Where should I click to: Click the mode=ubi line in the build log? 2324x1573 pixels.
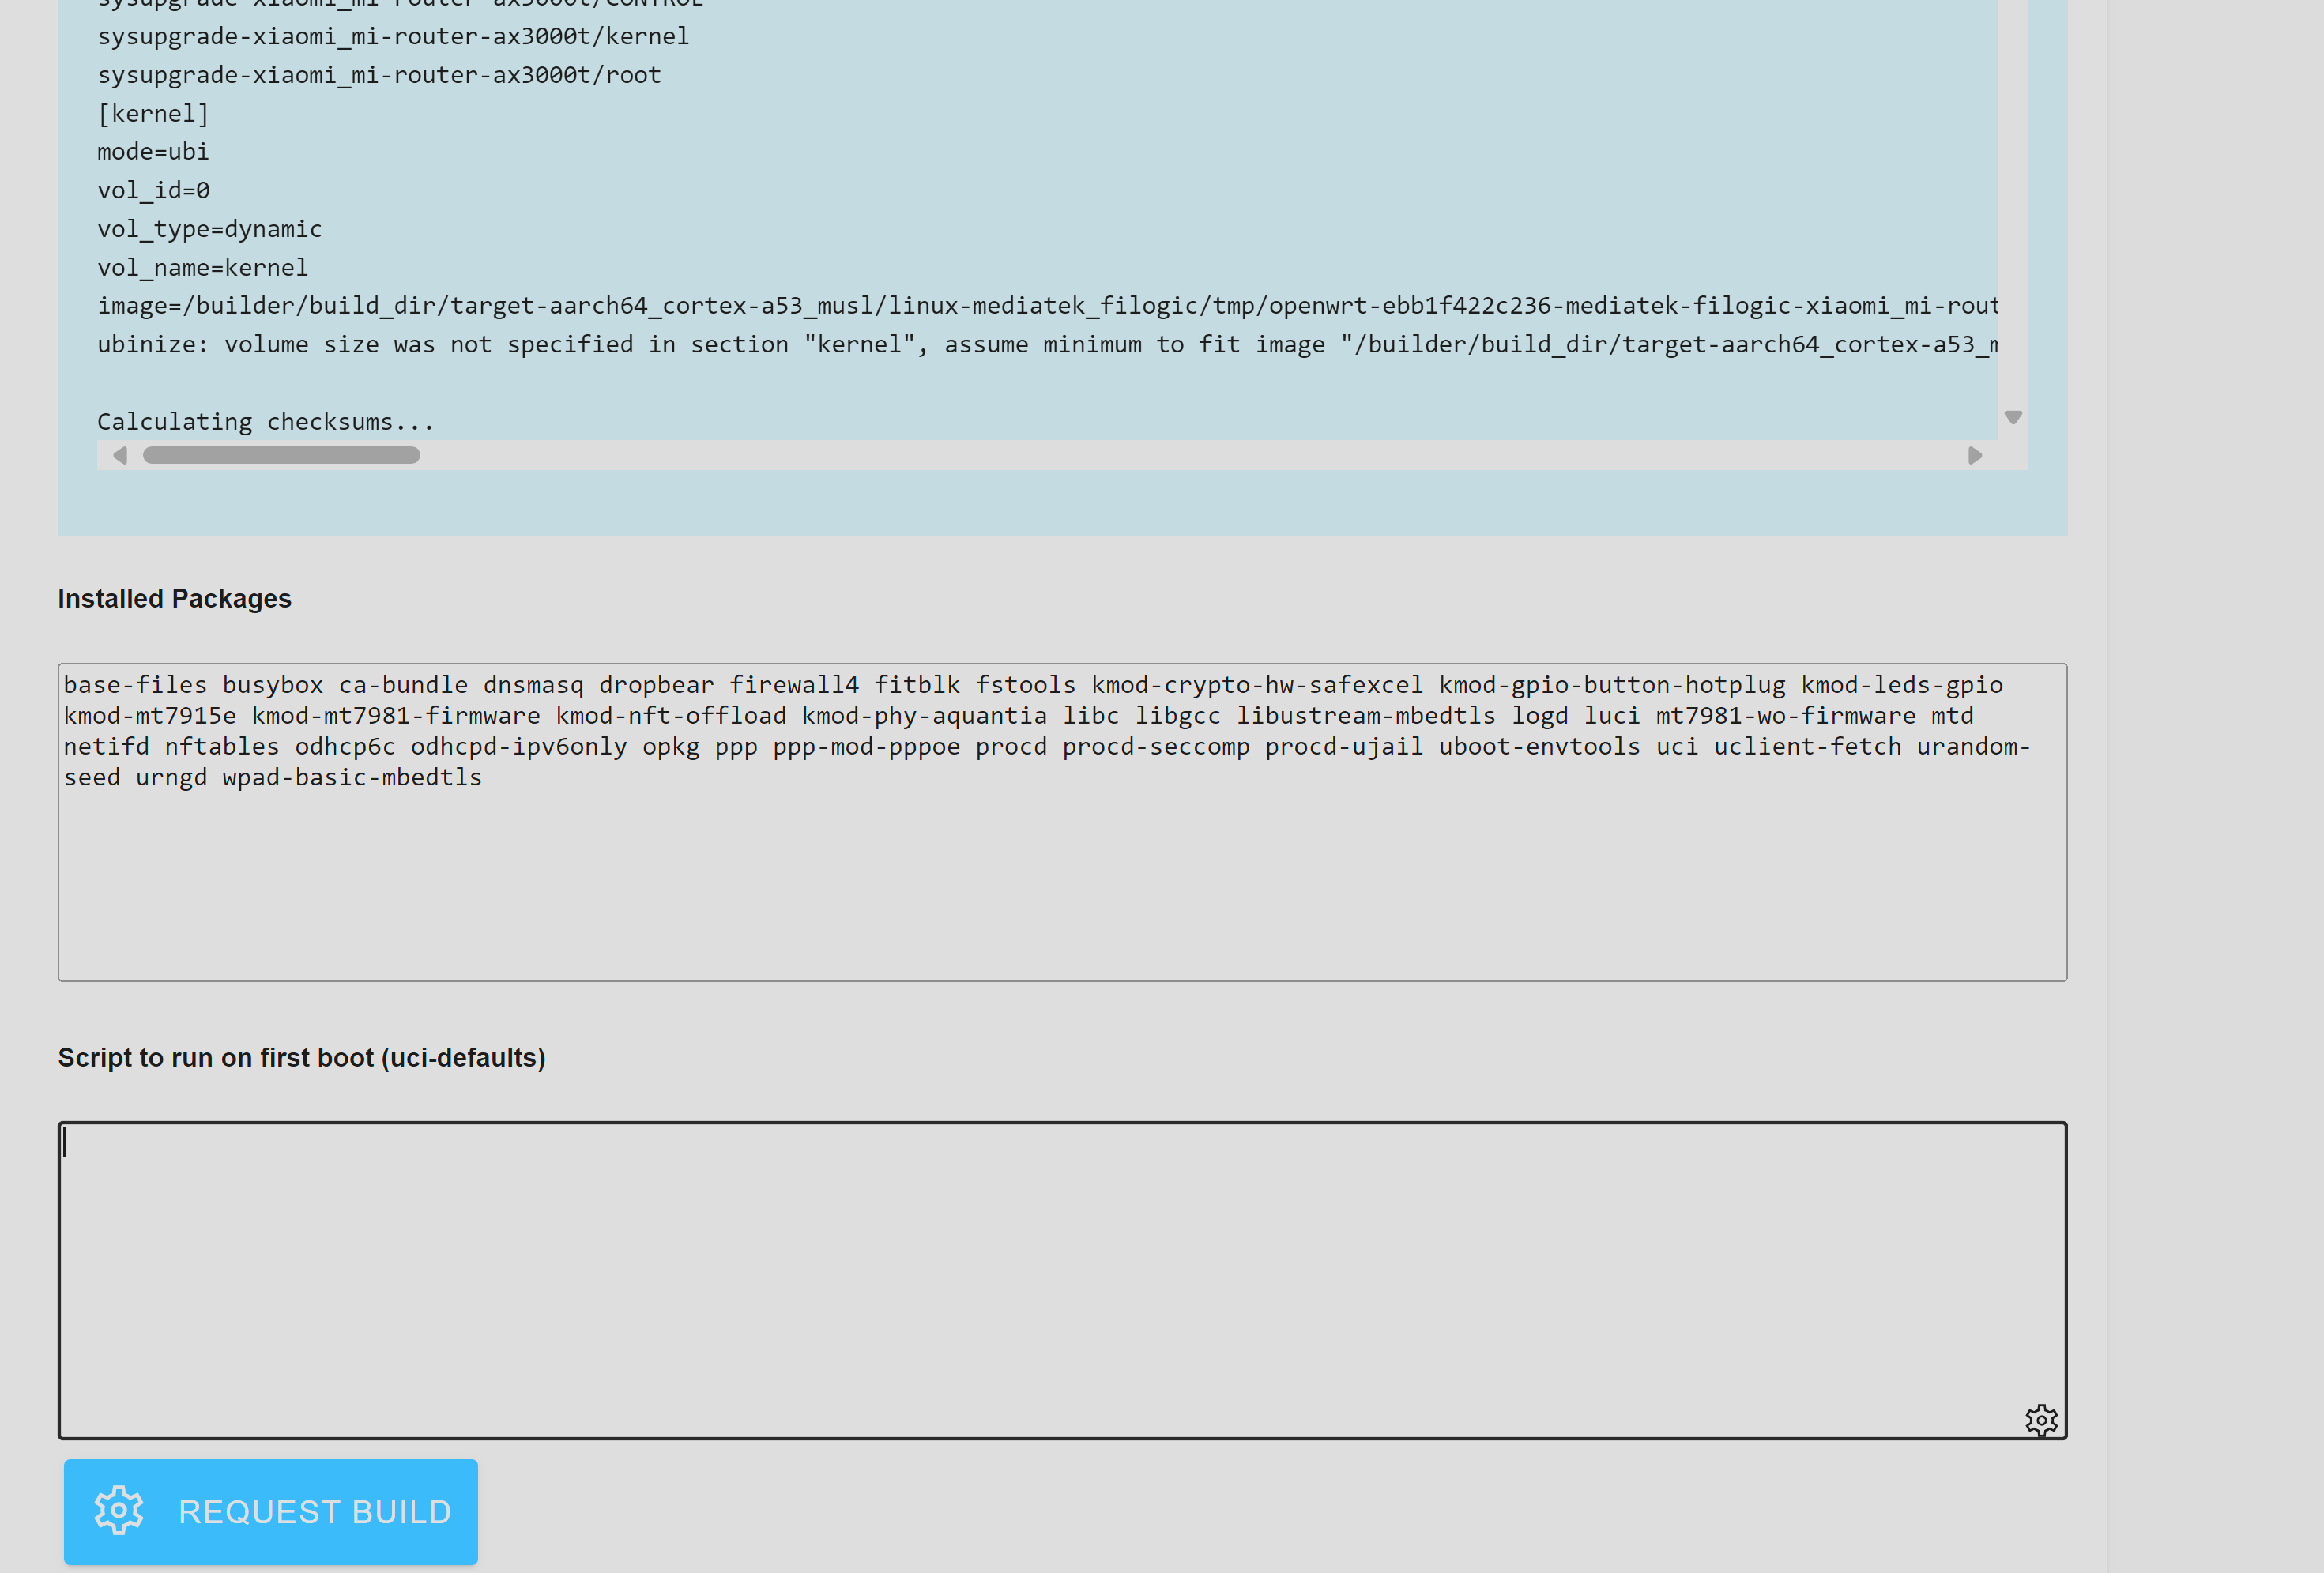[x=153, y=151]
